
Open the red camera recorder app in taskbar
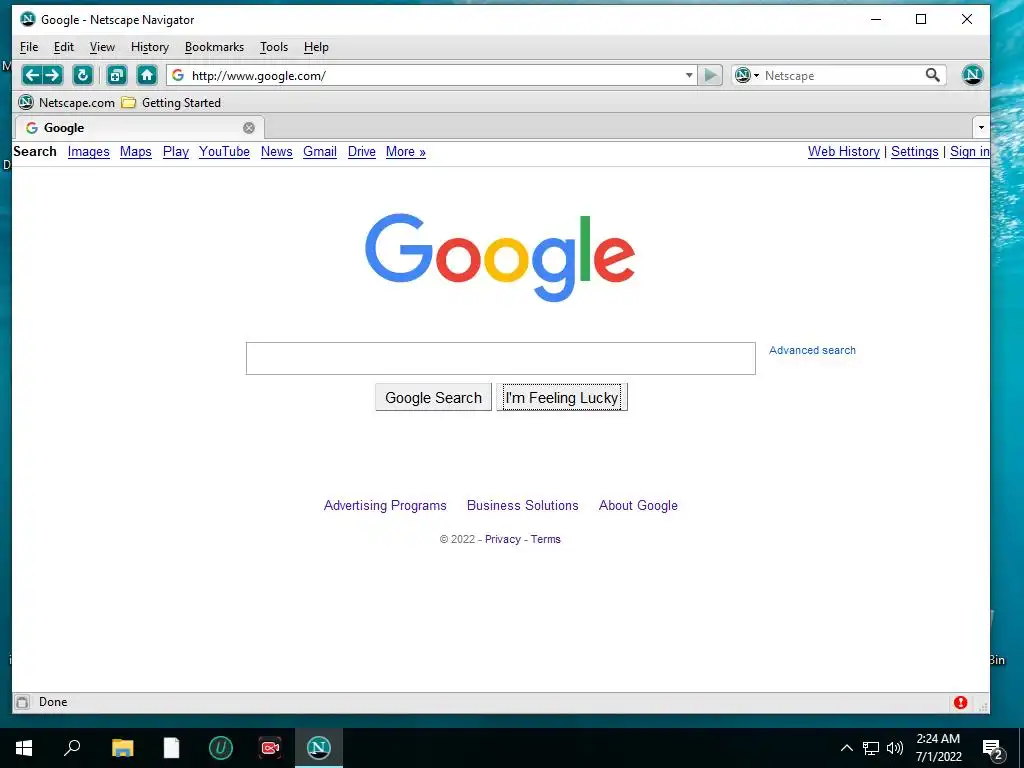coord(270,748)
